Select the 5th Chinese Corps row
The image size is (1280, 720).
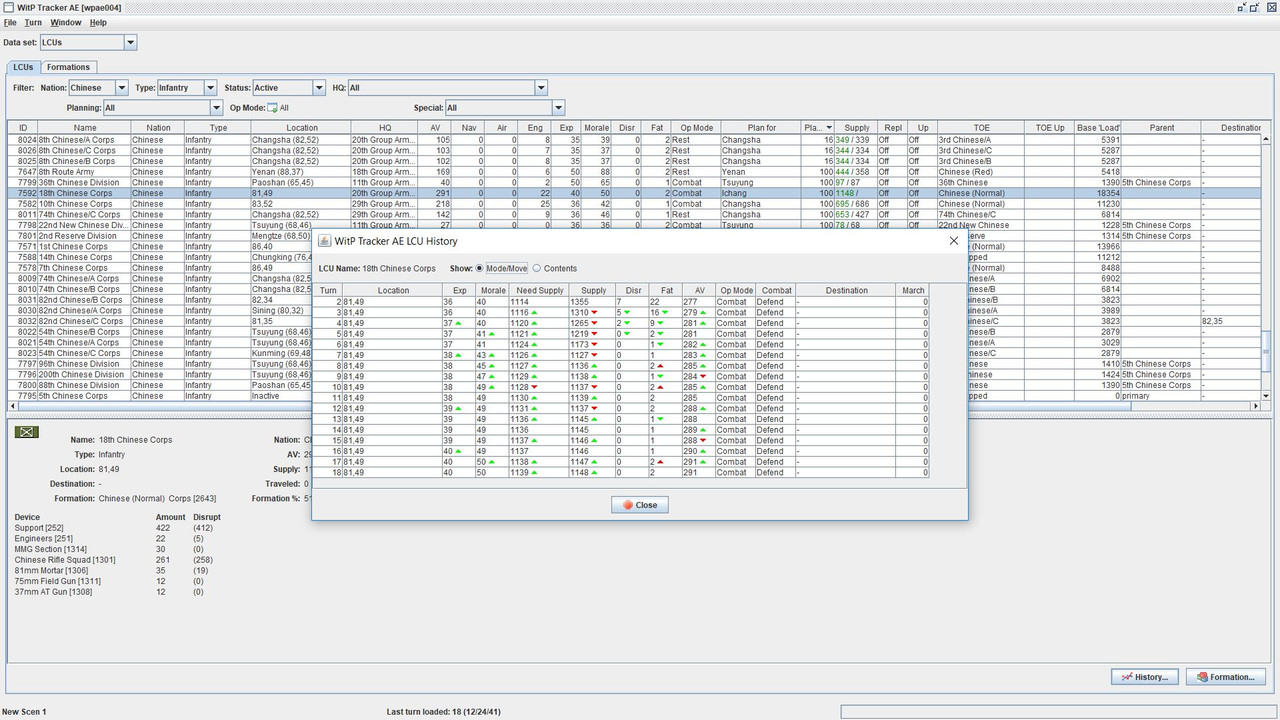(160, 396)
